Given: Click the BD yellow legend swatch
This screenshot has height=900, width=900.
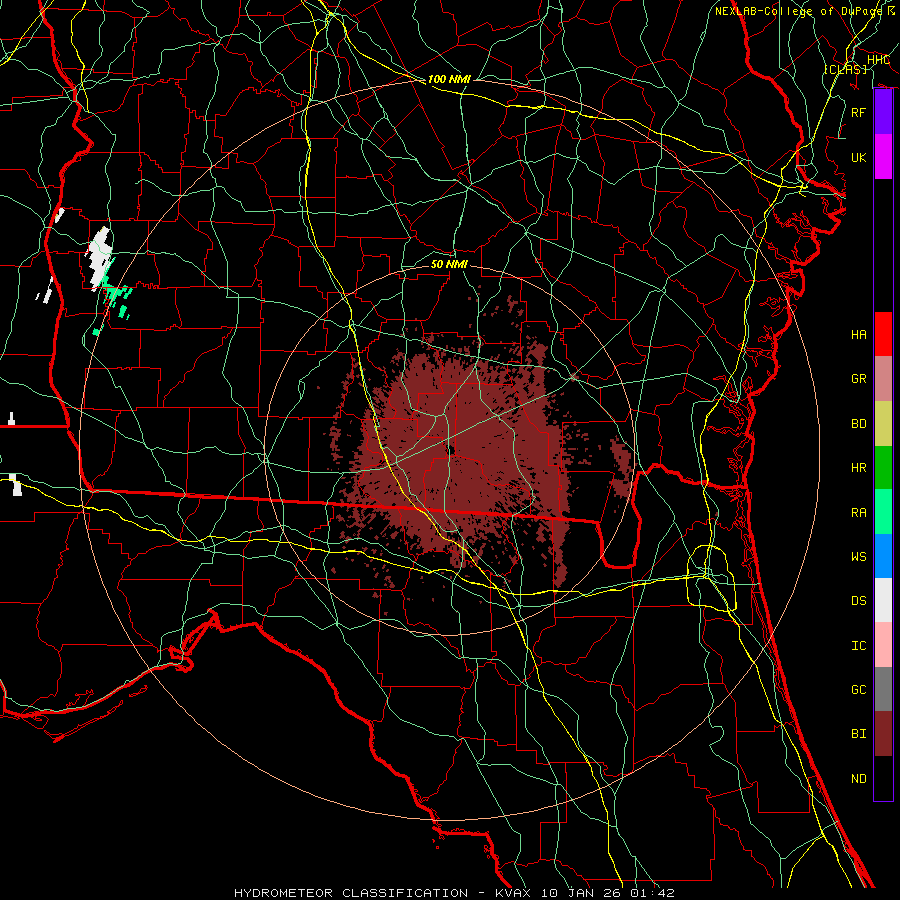Looking at the screenshot, I should coord(883,424).
